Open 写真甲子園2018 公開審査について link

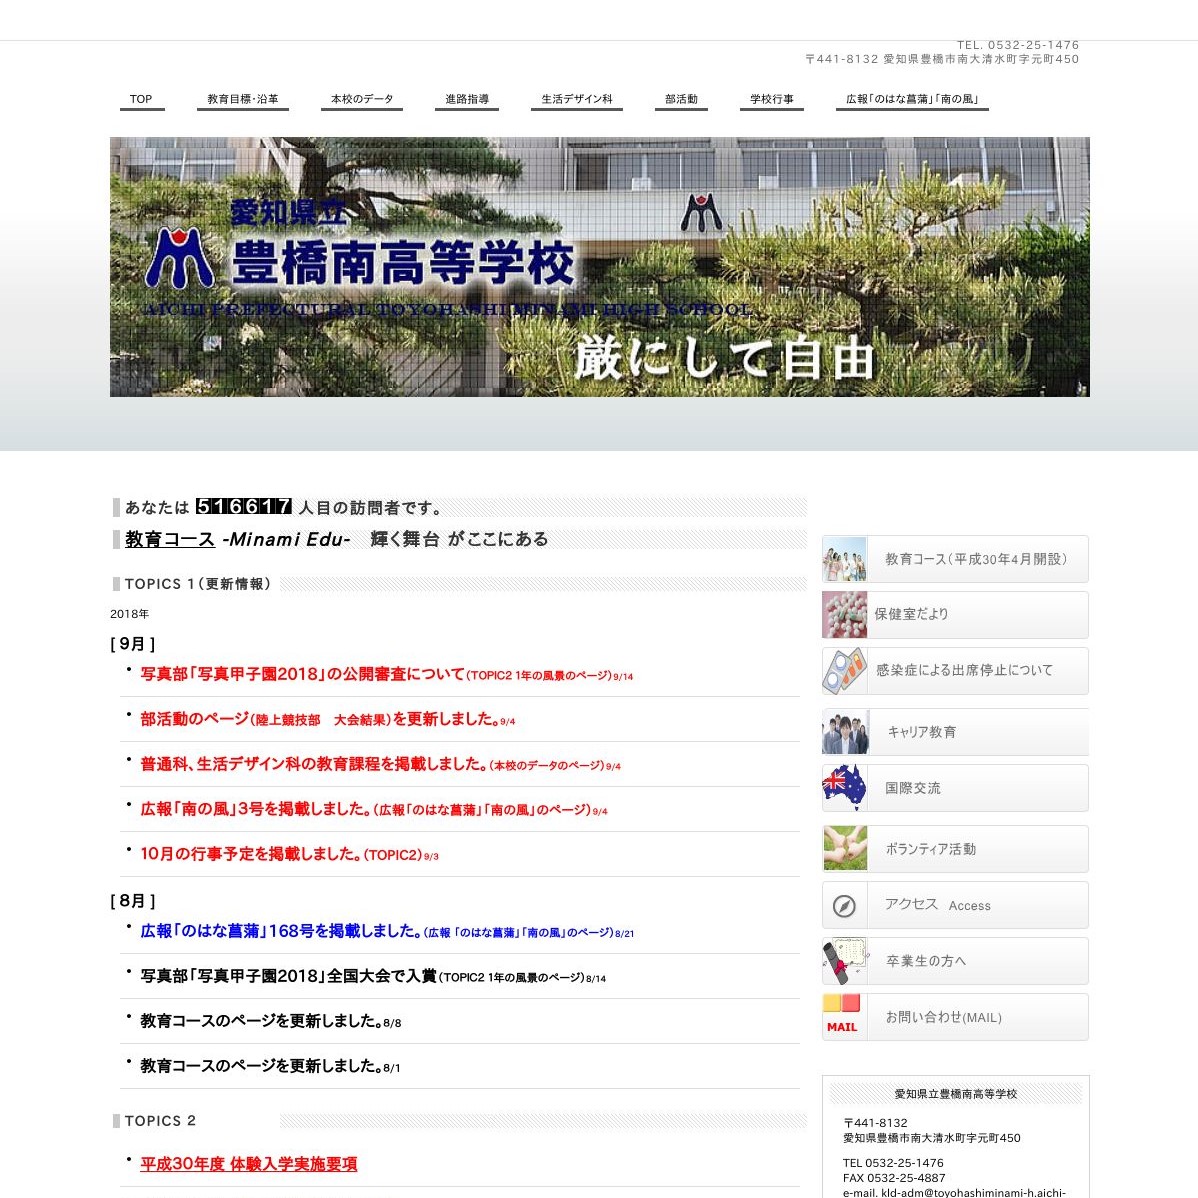pos(387,675)
